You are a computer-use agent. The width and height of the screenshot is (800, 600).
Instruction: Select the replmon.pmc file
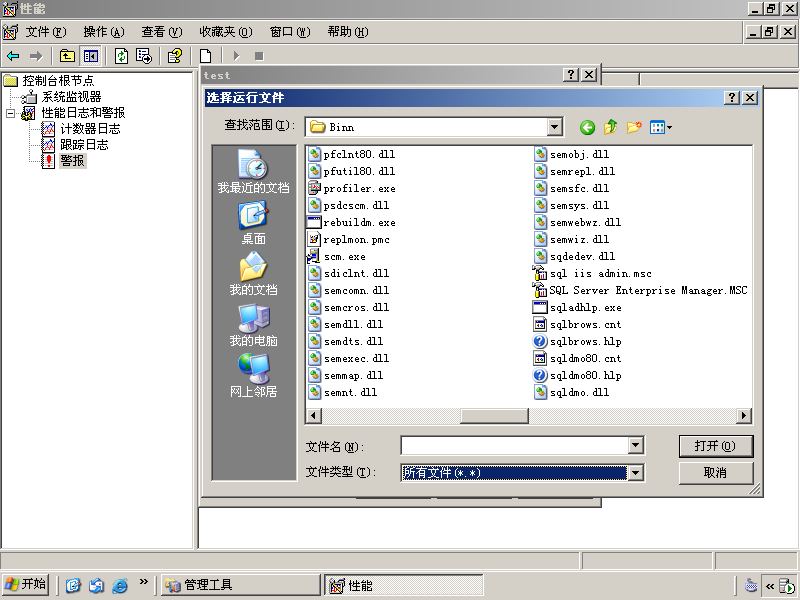[349, 239]
